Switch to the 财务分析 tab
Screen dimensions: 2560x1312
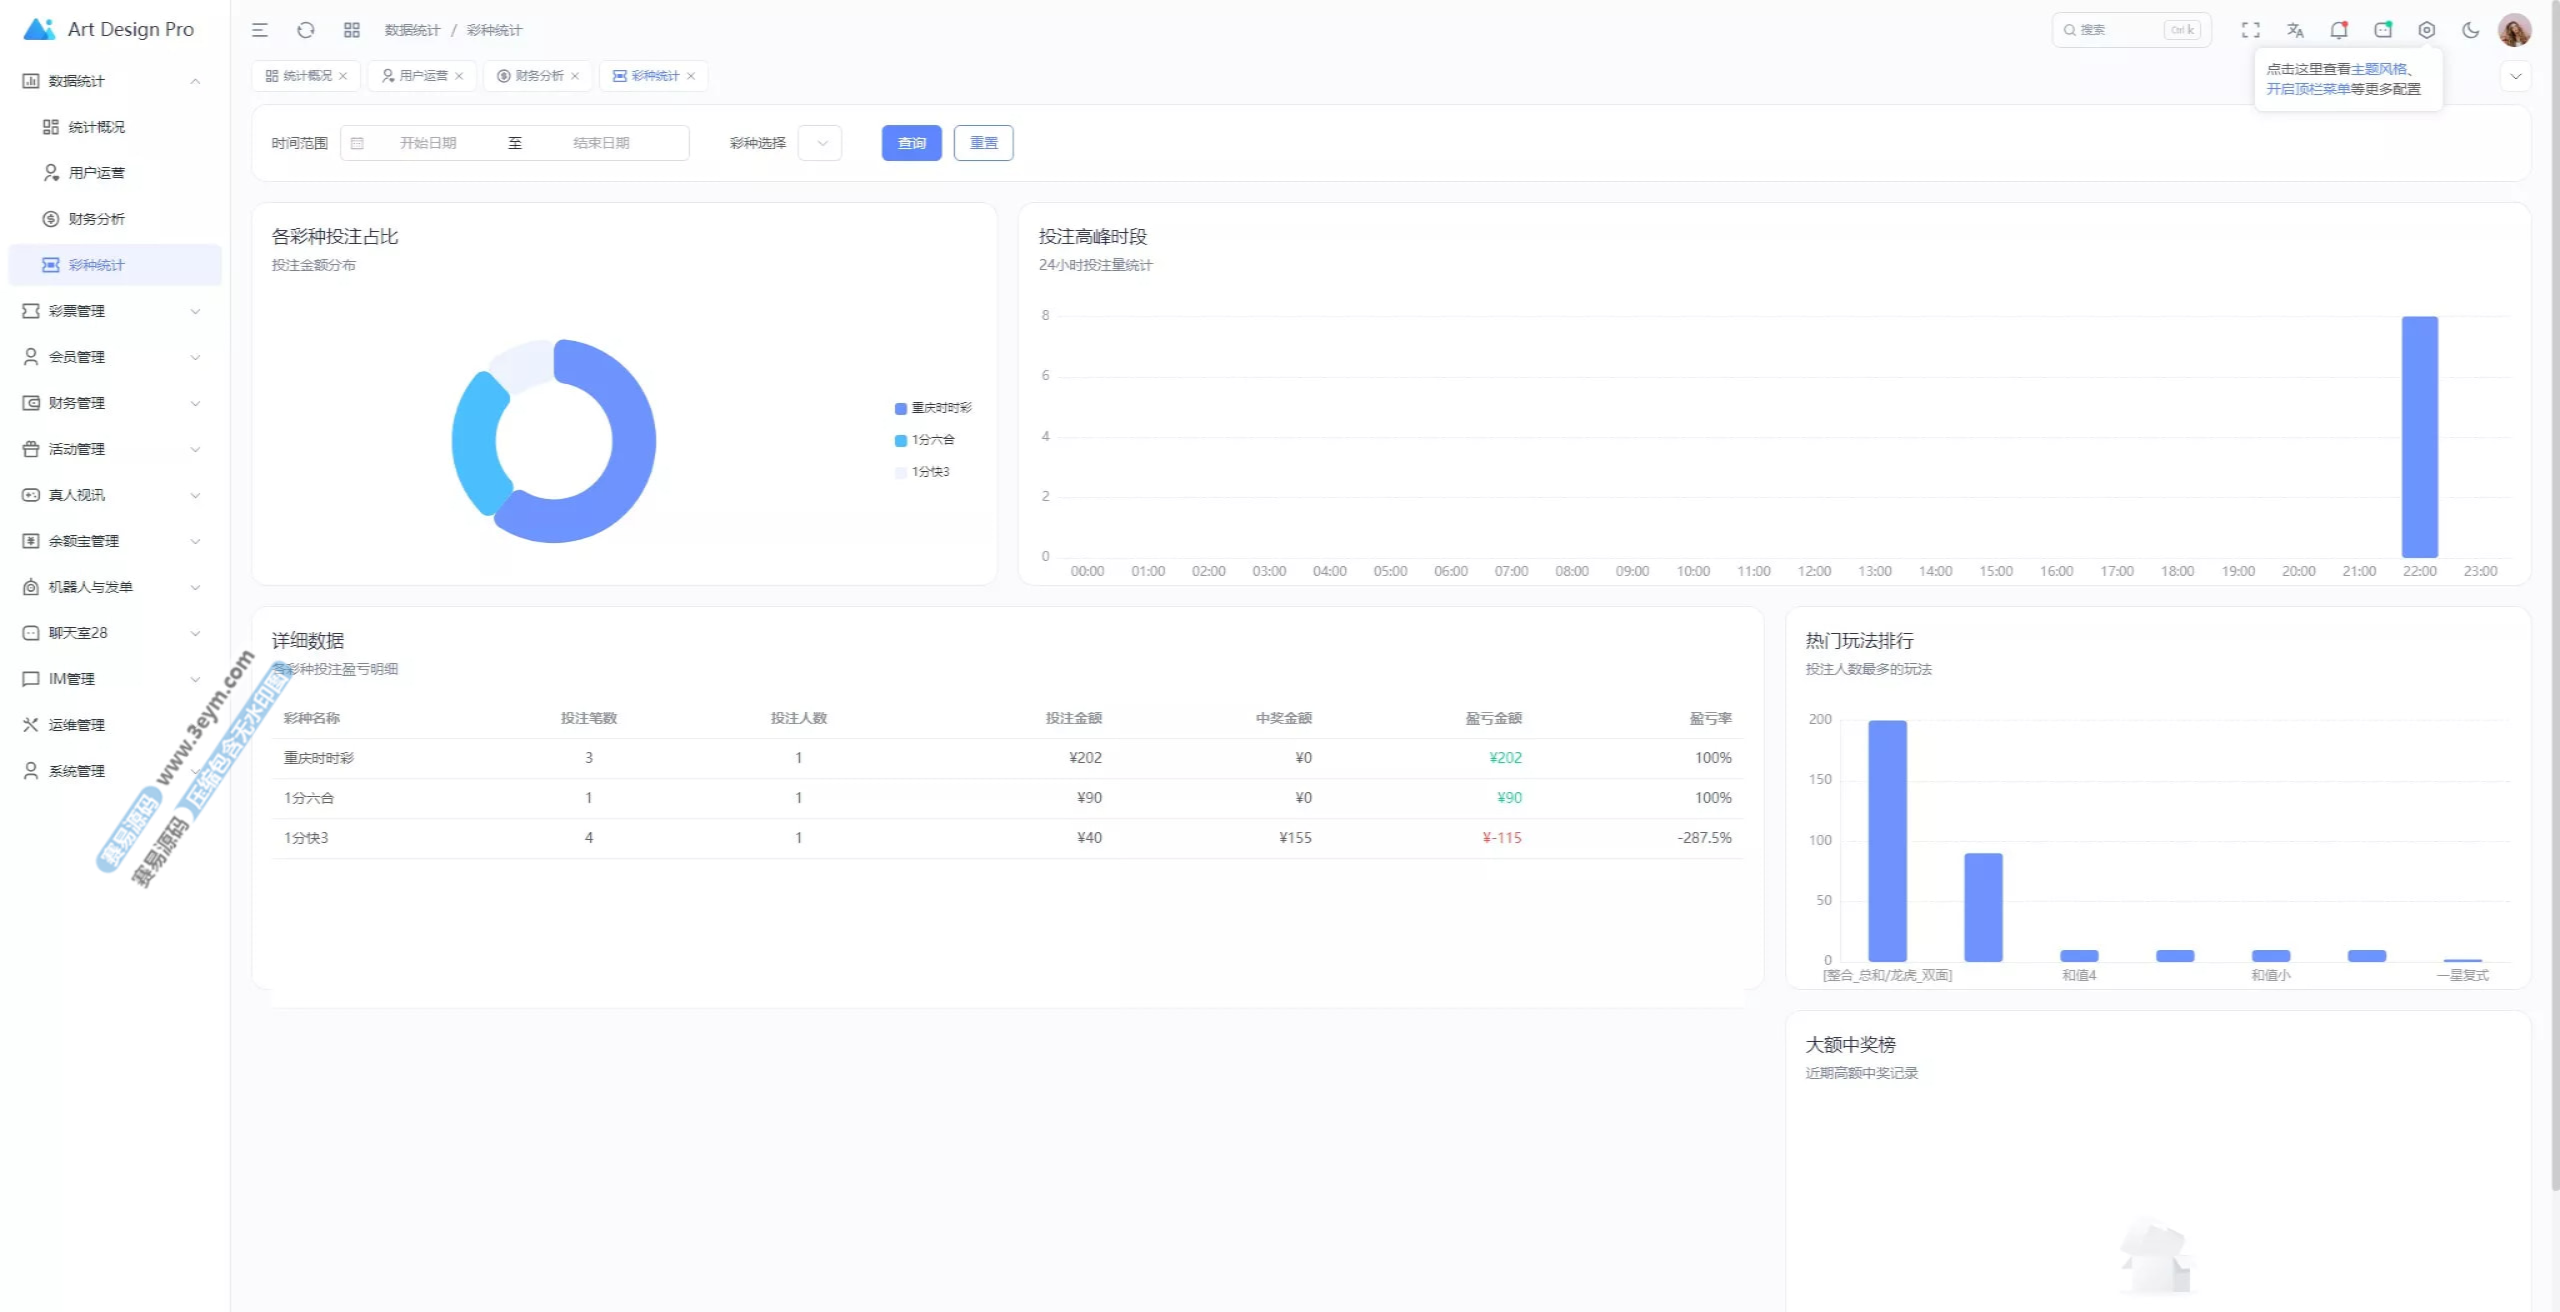click(538, 76)
